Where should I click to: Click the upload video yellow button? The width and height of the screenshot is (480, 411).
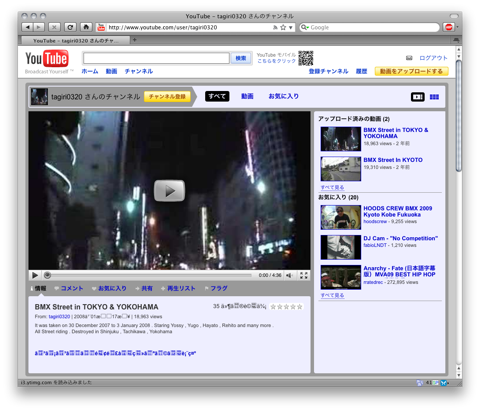click(411, 71)
